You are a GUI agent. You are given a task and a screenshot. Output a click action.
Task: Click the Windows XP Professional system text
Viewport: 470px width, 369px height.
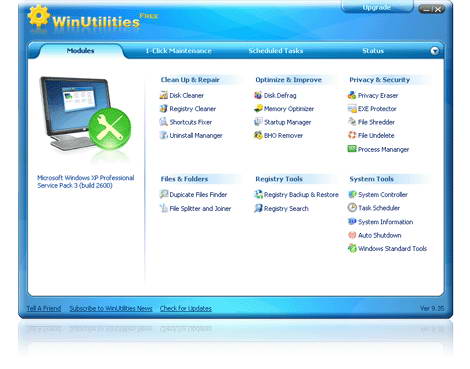tap(86, 181)
